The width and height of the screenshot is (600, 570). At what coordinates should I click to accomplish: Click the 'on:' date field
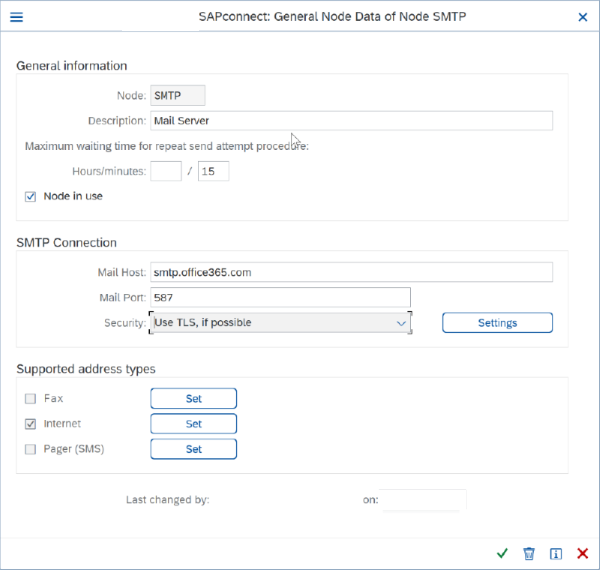pyautogui.click(x=423, y=500)
